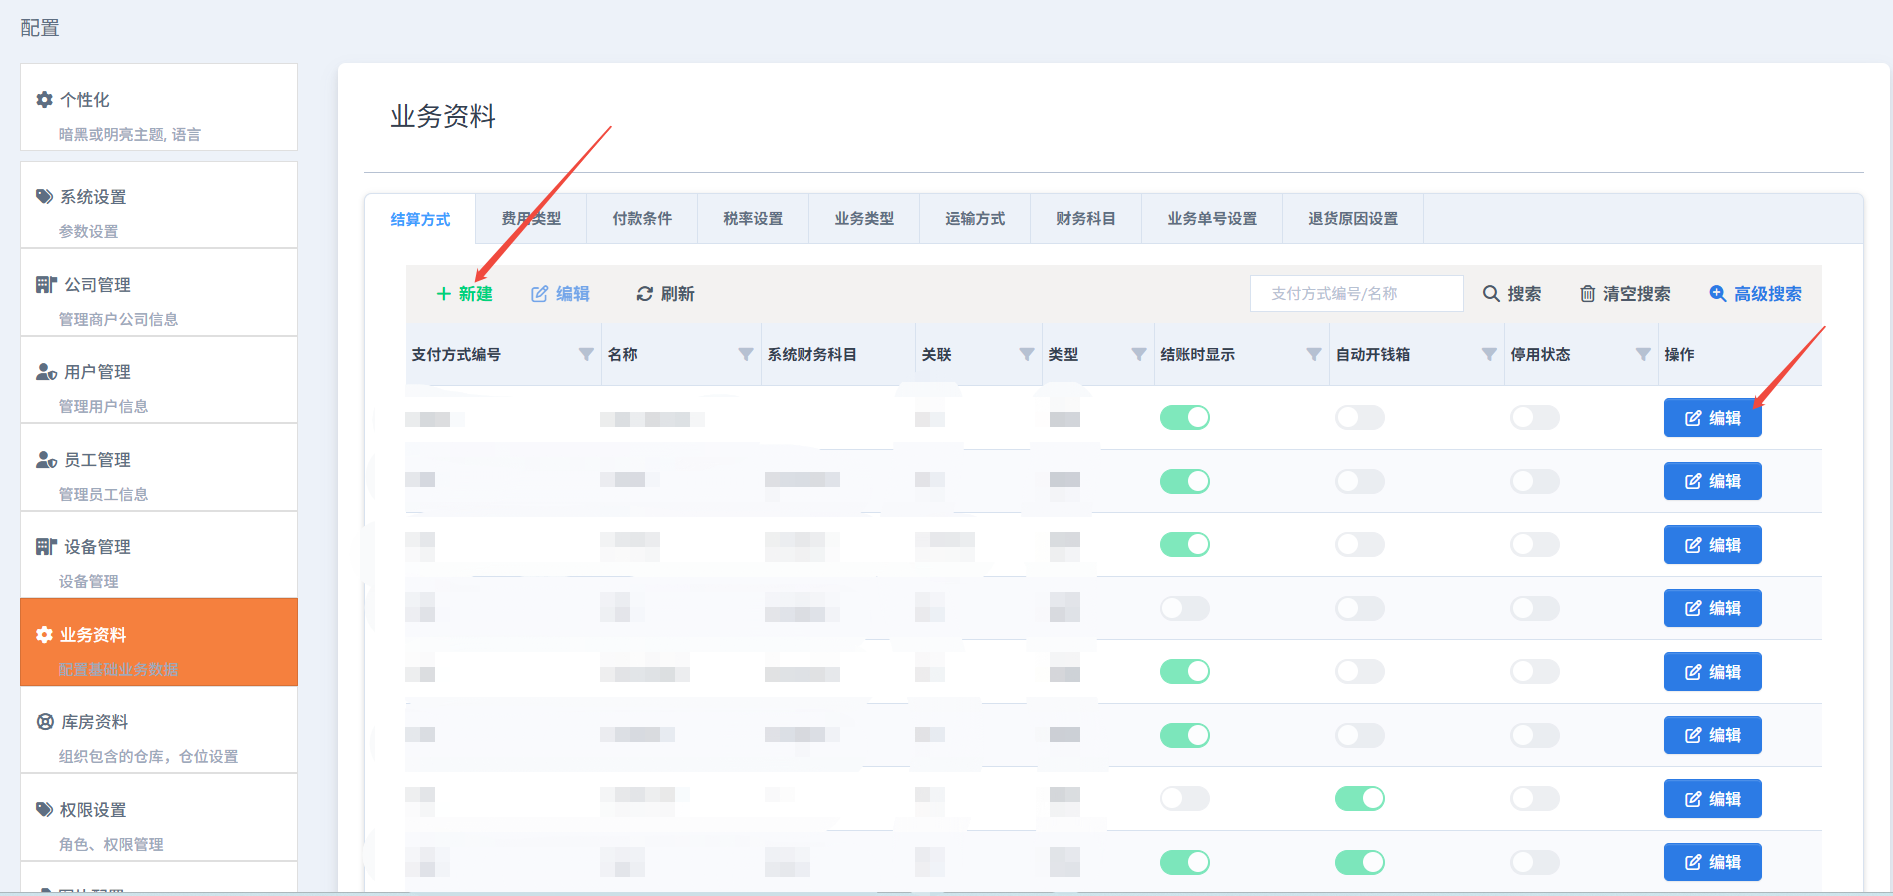Open 个性化 gear icon in sidebar
The height and width of the screenshot is (896, 1893).
pos(45,100)
